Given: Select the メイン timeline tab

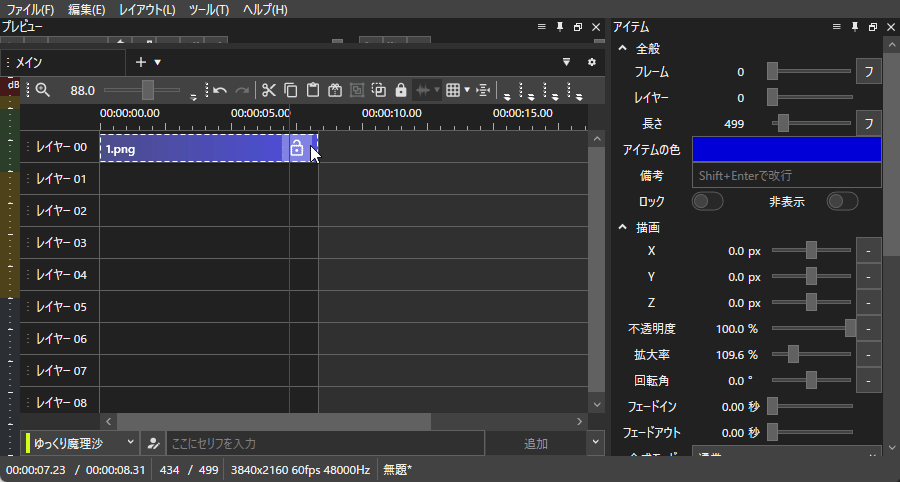Looking at the screenshot, I should pyautogui.click(x=63, y=63).
